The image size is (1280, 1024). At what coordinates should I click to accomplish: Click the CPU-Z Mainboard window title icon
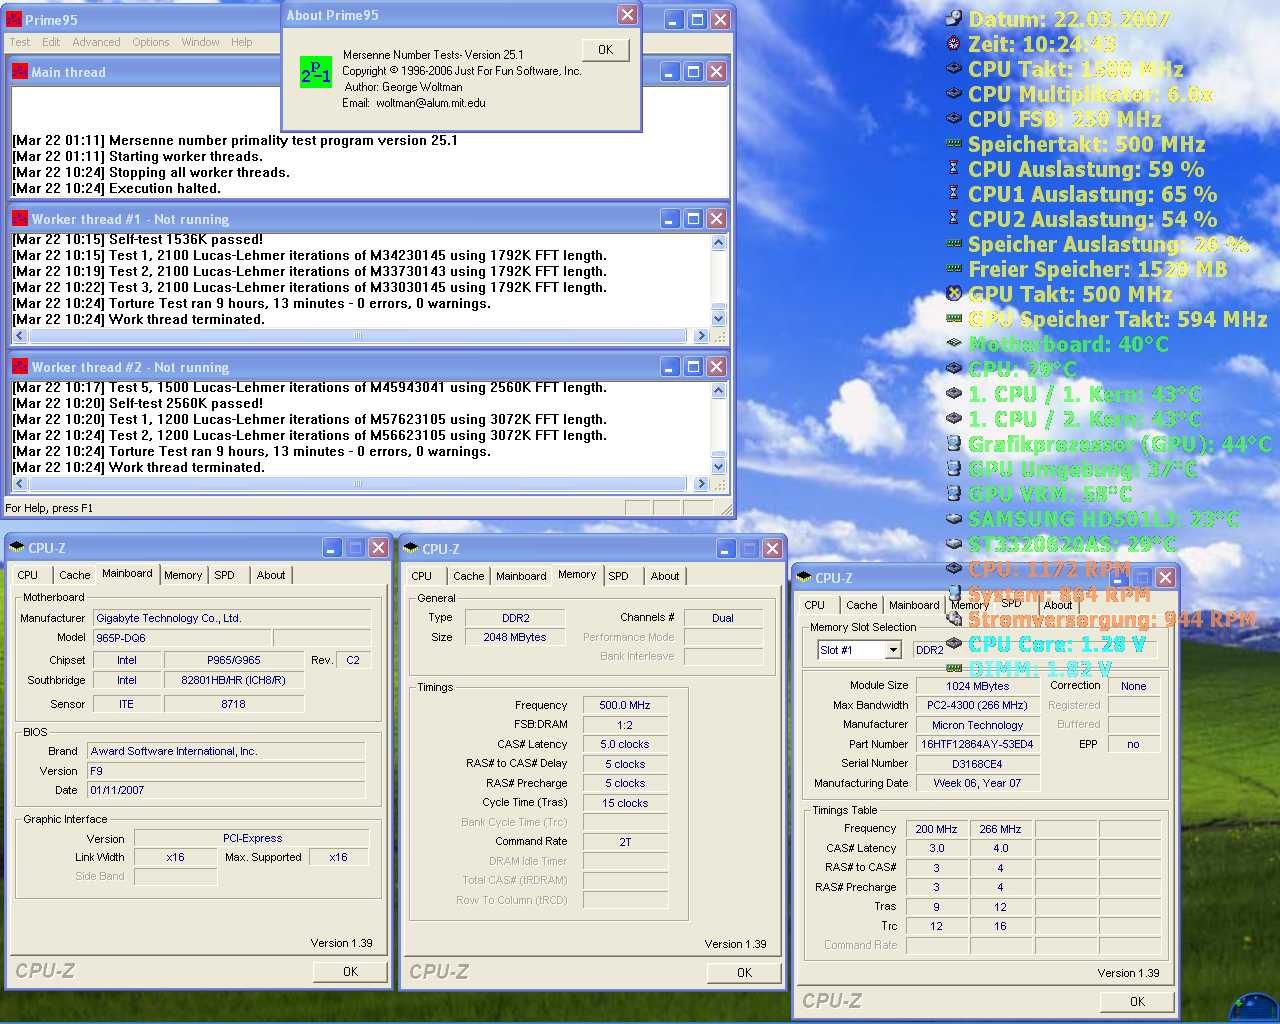click(x=17, y=547)
